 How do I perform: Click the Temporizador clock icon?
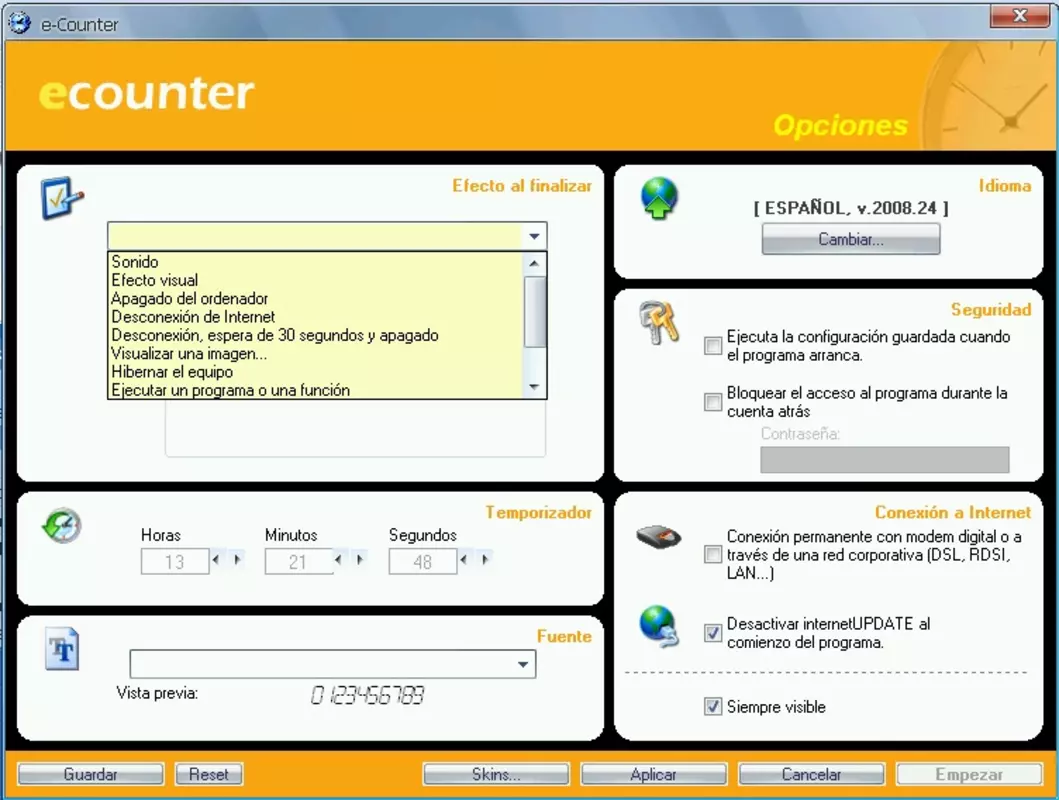61,525
